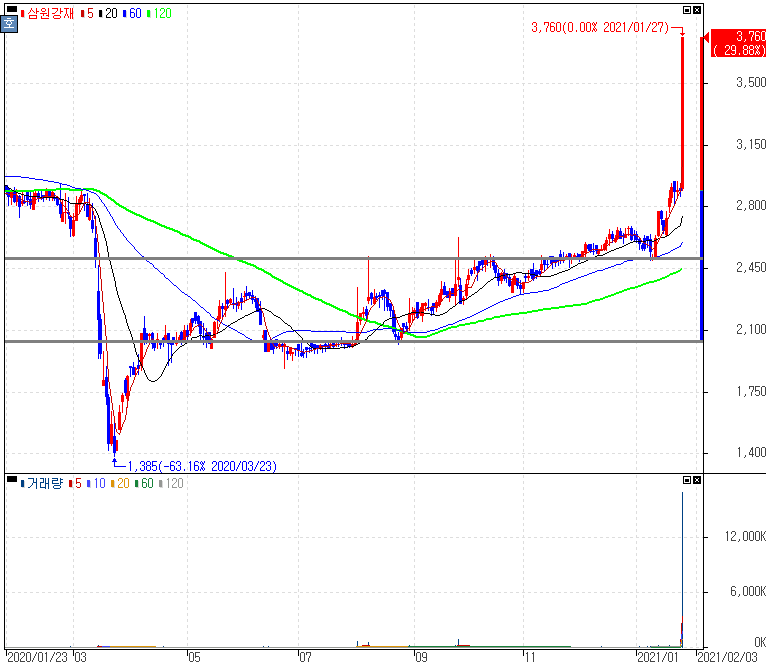
Task: Click the low annotation 1,385(-63.16% 2020/03/23)
Action: click(202, 467)
